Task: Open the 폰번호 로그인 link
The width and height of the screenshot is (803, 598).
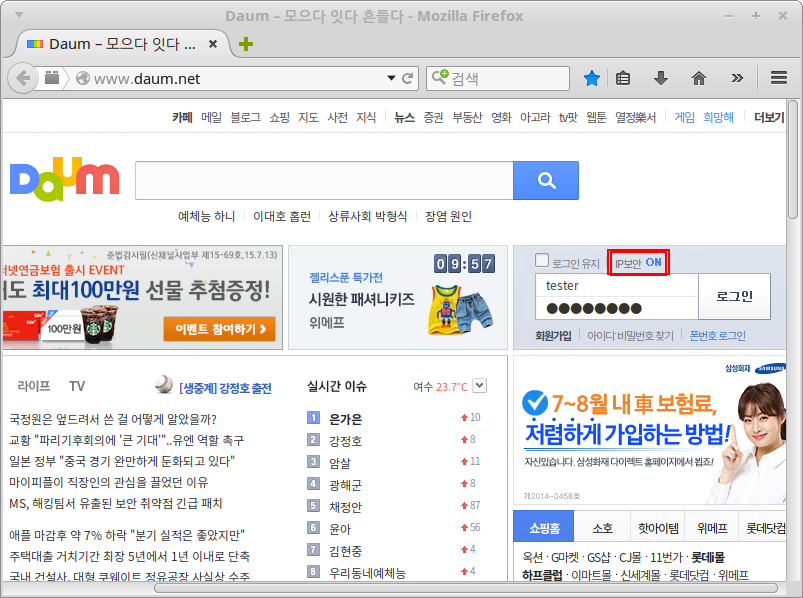Action: (x=717, y=336)
